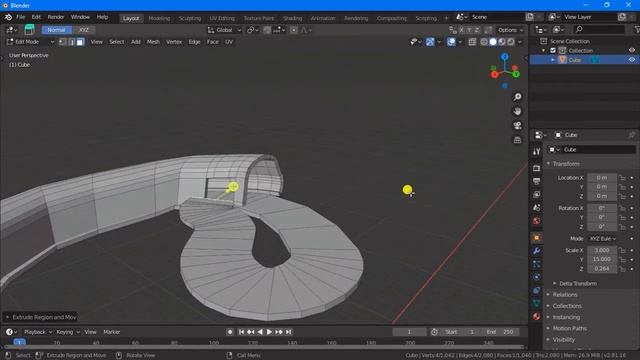The height and width of the screenshot is (360, 640).
Task: Toggle the Collection exclude checkbox
Action: [553, 51]
